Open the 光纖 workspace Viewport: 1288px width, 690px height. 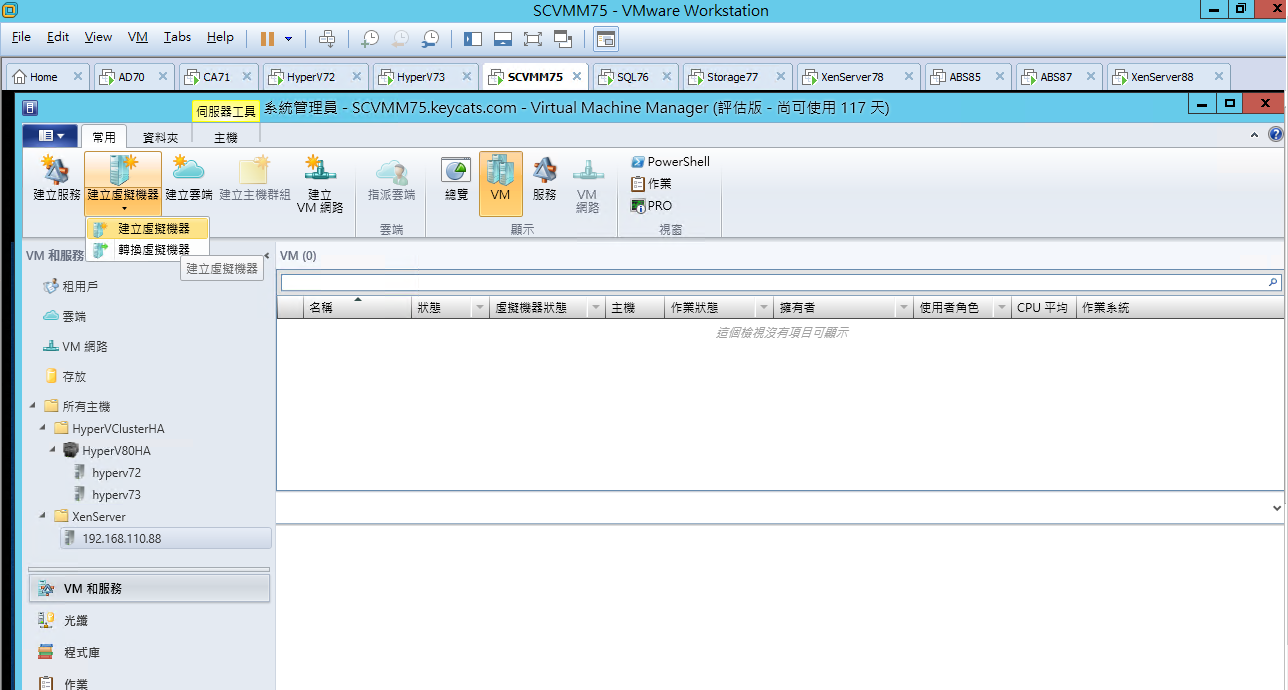[x=149, y=621]
